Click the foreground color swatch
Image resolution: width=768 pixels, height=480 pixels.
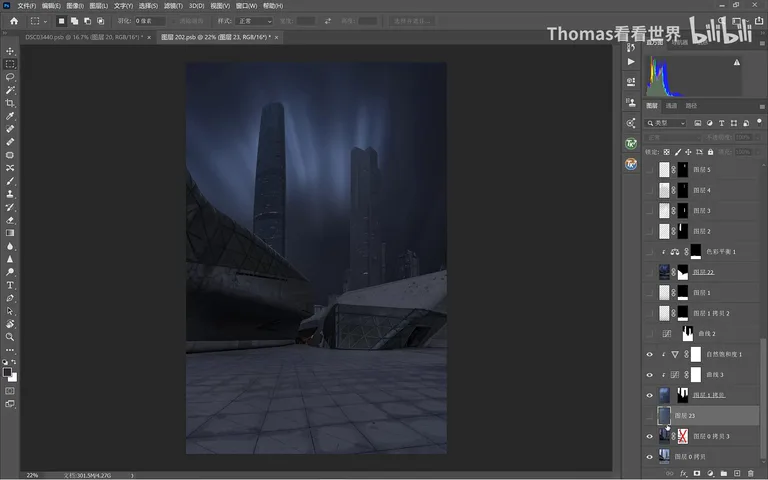tap(7, 372)
